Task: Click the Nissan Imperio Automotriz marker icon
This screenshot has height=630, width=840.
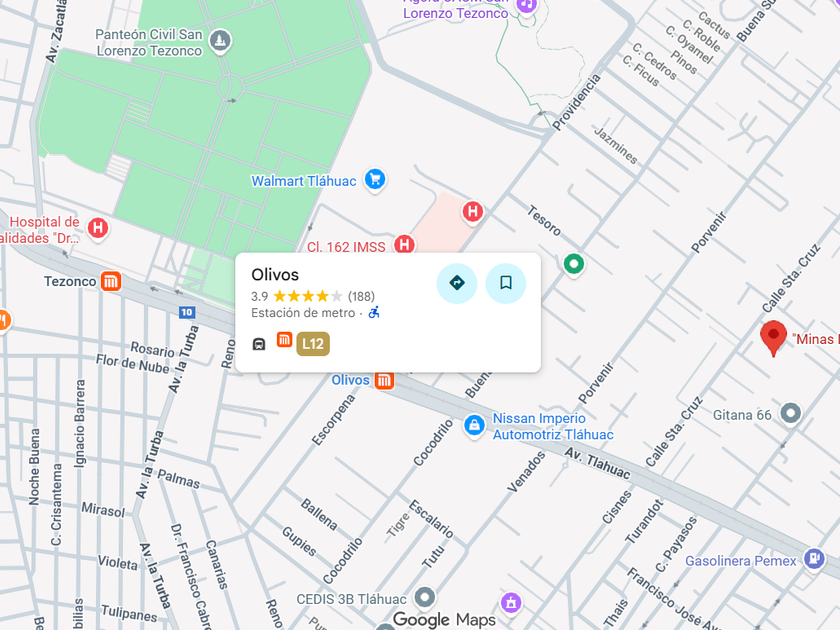Action: coord(474,426)
